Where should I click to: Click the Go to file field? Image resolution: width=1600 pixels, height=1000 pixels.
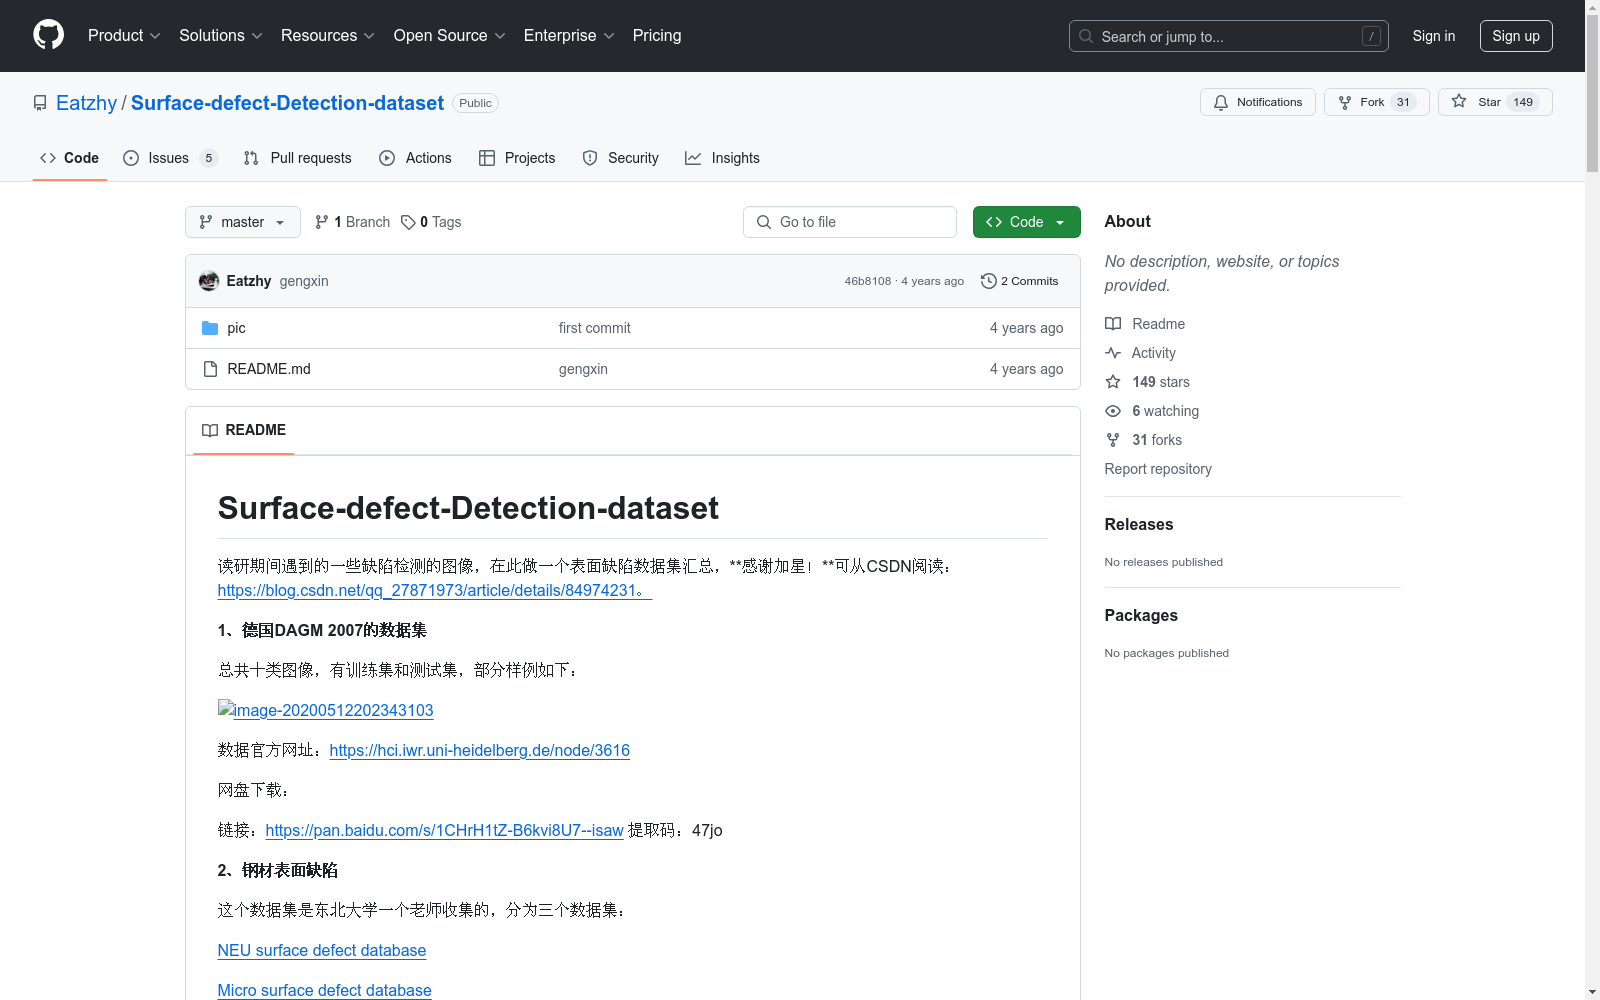coord(849,222)
